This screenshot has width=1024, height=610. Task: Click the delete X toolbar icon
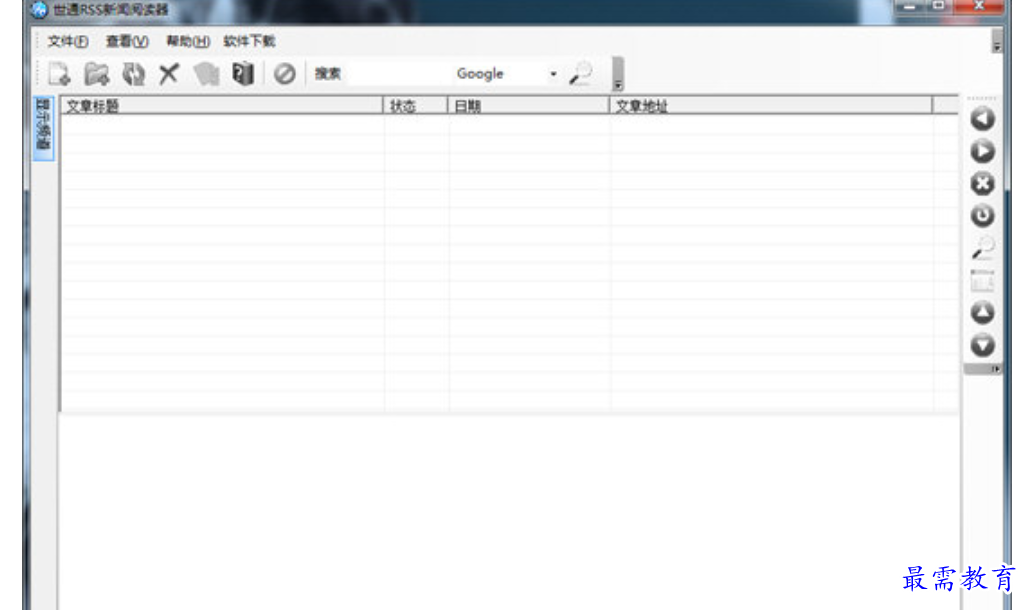click(169, 74)
